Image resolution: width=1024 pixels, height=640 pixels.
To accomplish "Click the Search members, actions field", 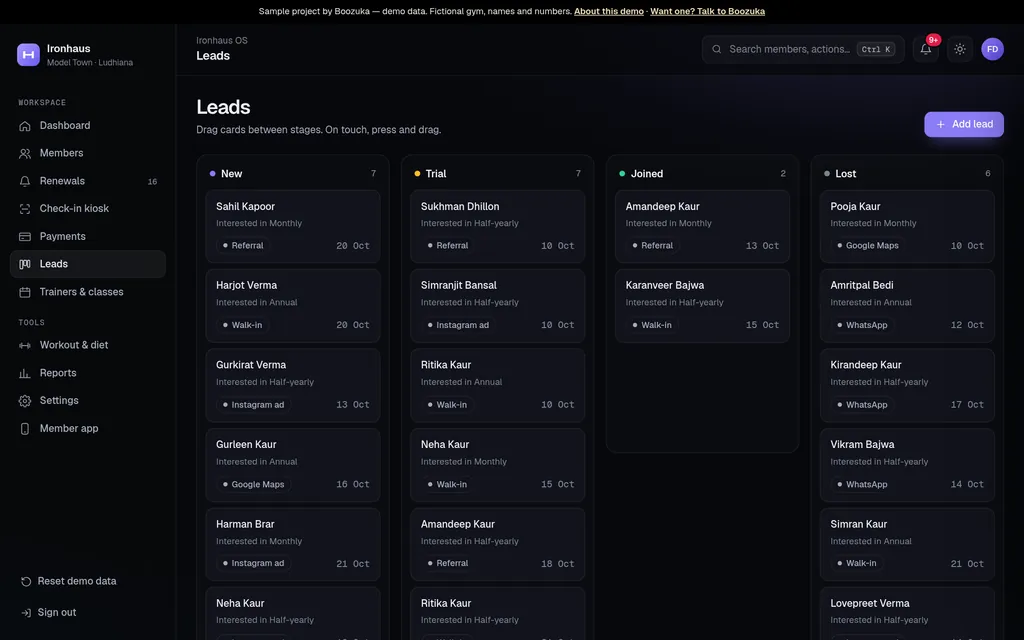I will click(x=803, y=49).
